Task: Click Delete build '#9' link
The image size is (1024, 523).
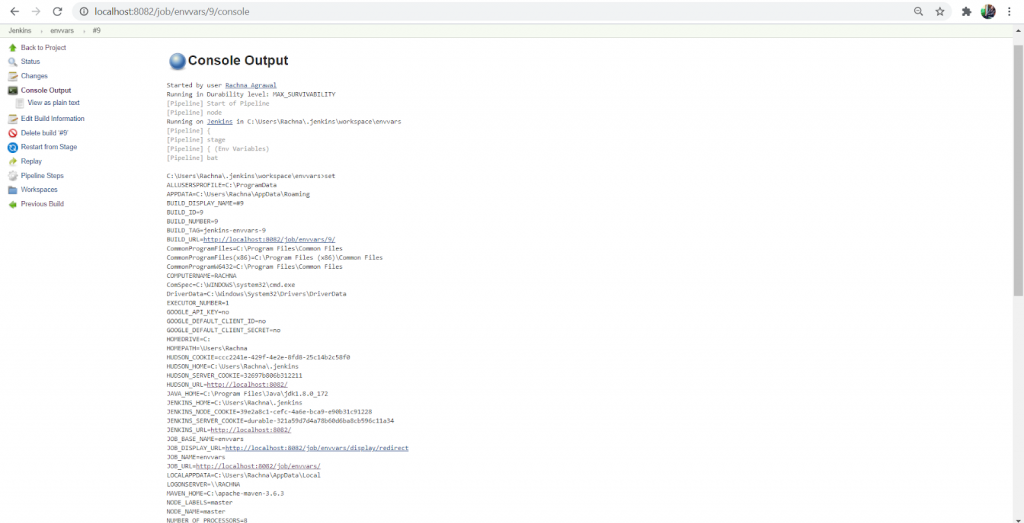Action: 44,133
